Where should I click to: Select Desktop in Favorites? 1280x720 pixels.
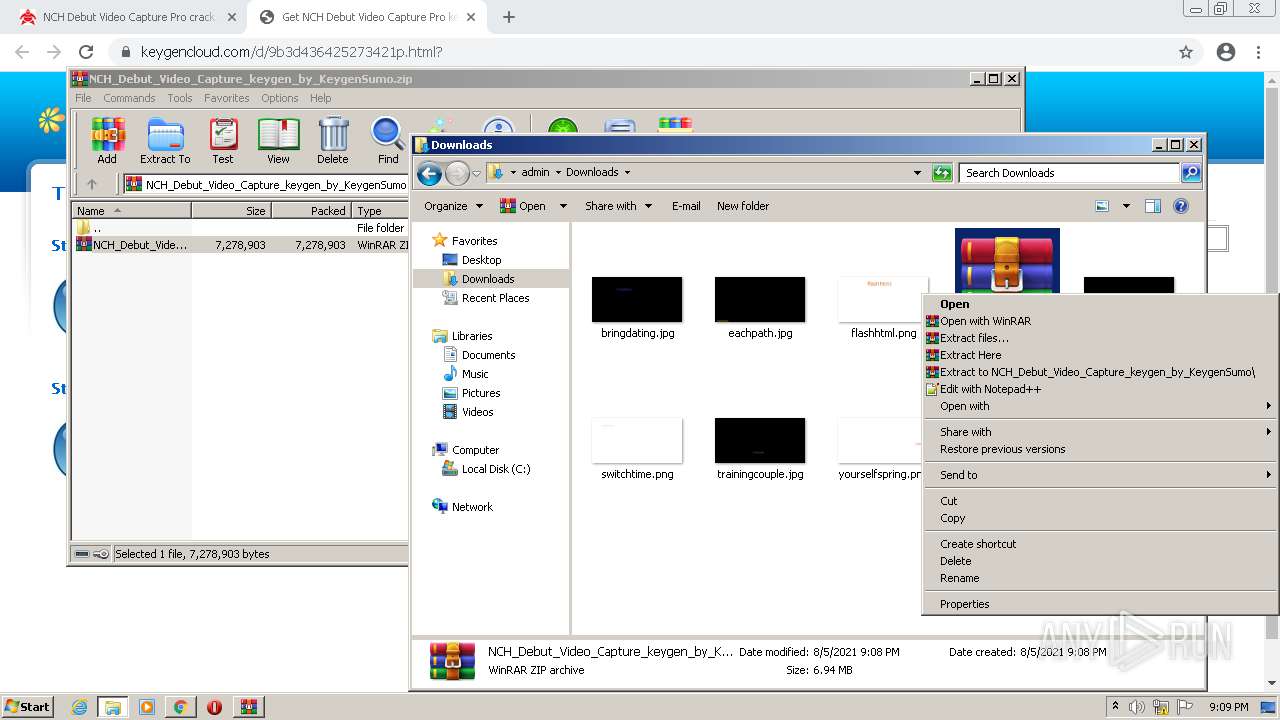[481, 260]
